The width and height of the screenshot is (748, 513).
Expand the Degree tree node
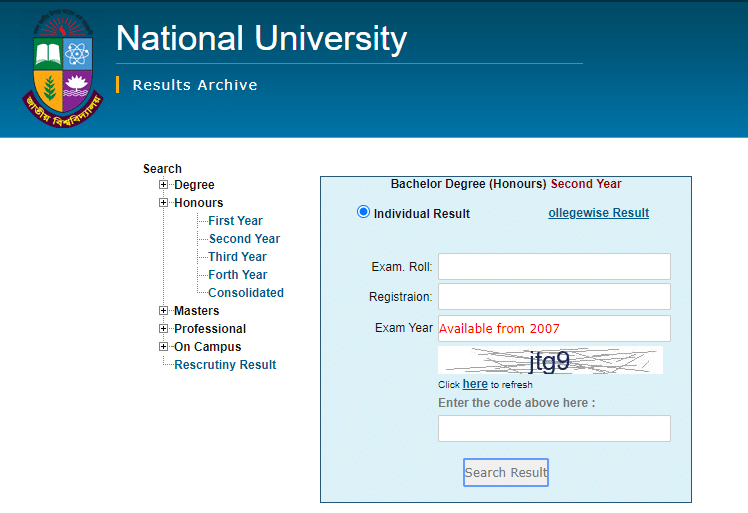164,185
